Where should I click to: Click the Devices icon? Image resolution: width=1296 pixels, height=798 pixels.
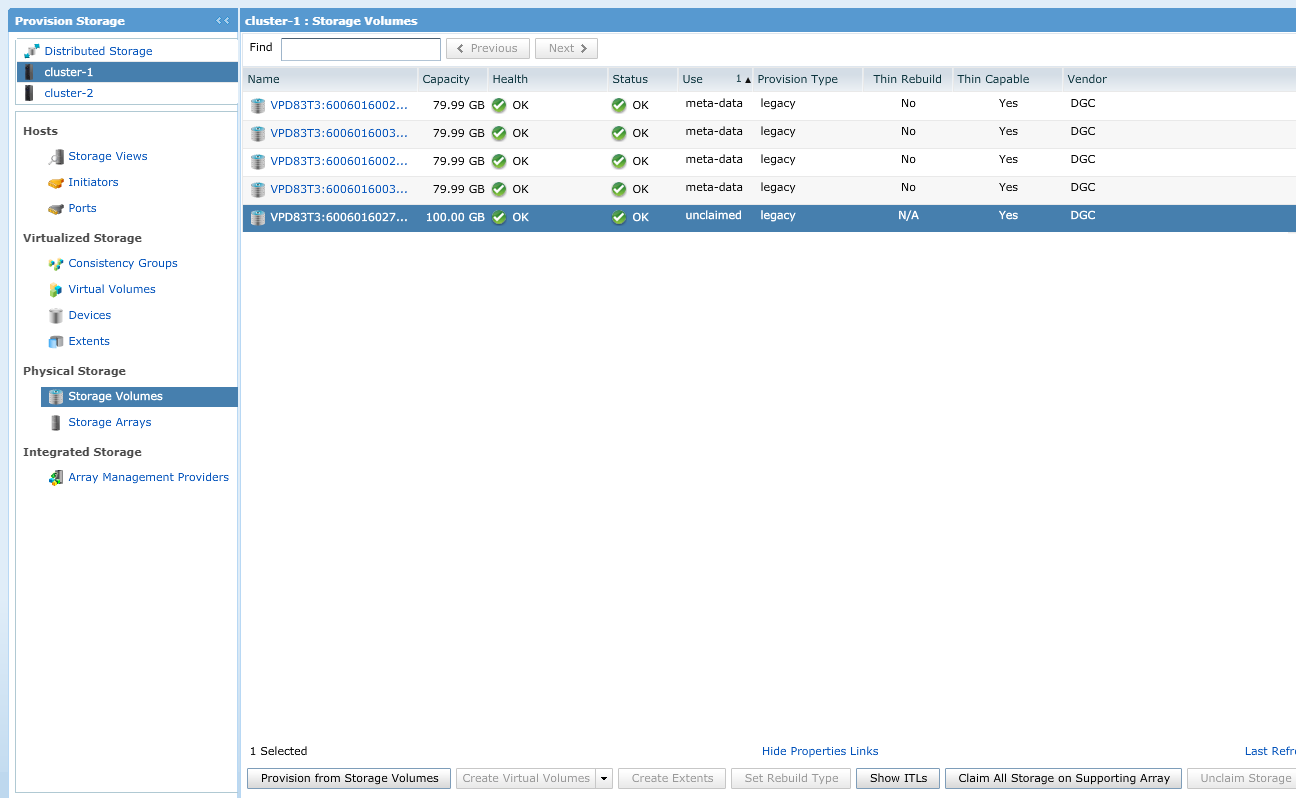click(56, 316)
